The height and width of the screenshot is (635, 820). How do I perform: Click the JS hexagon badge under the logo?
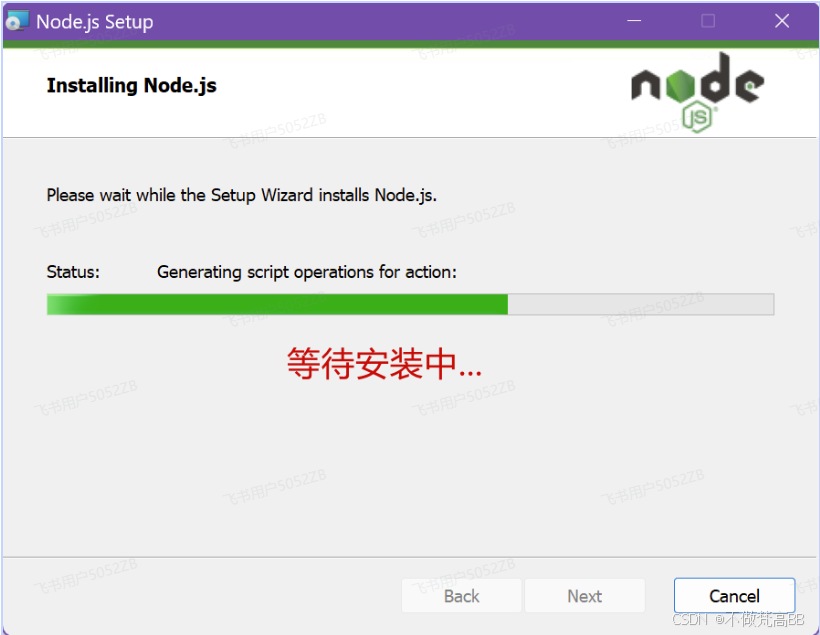[x=698, y=117]
